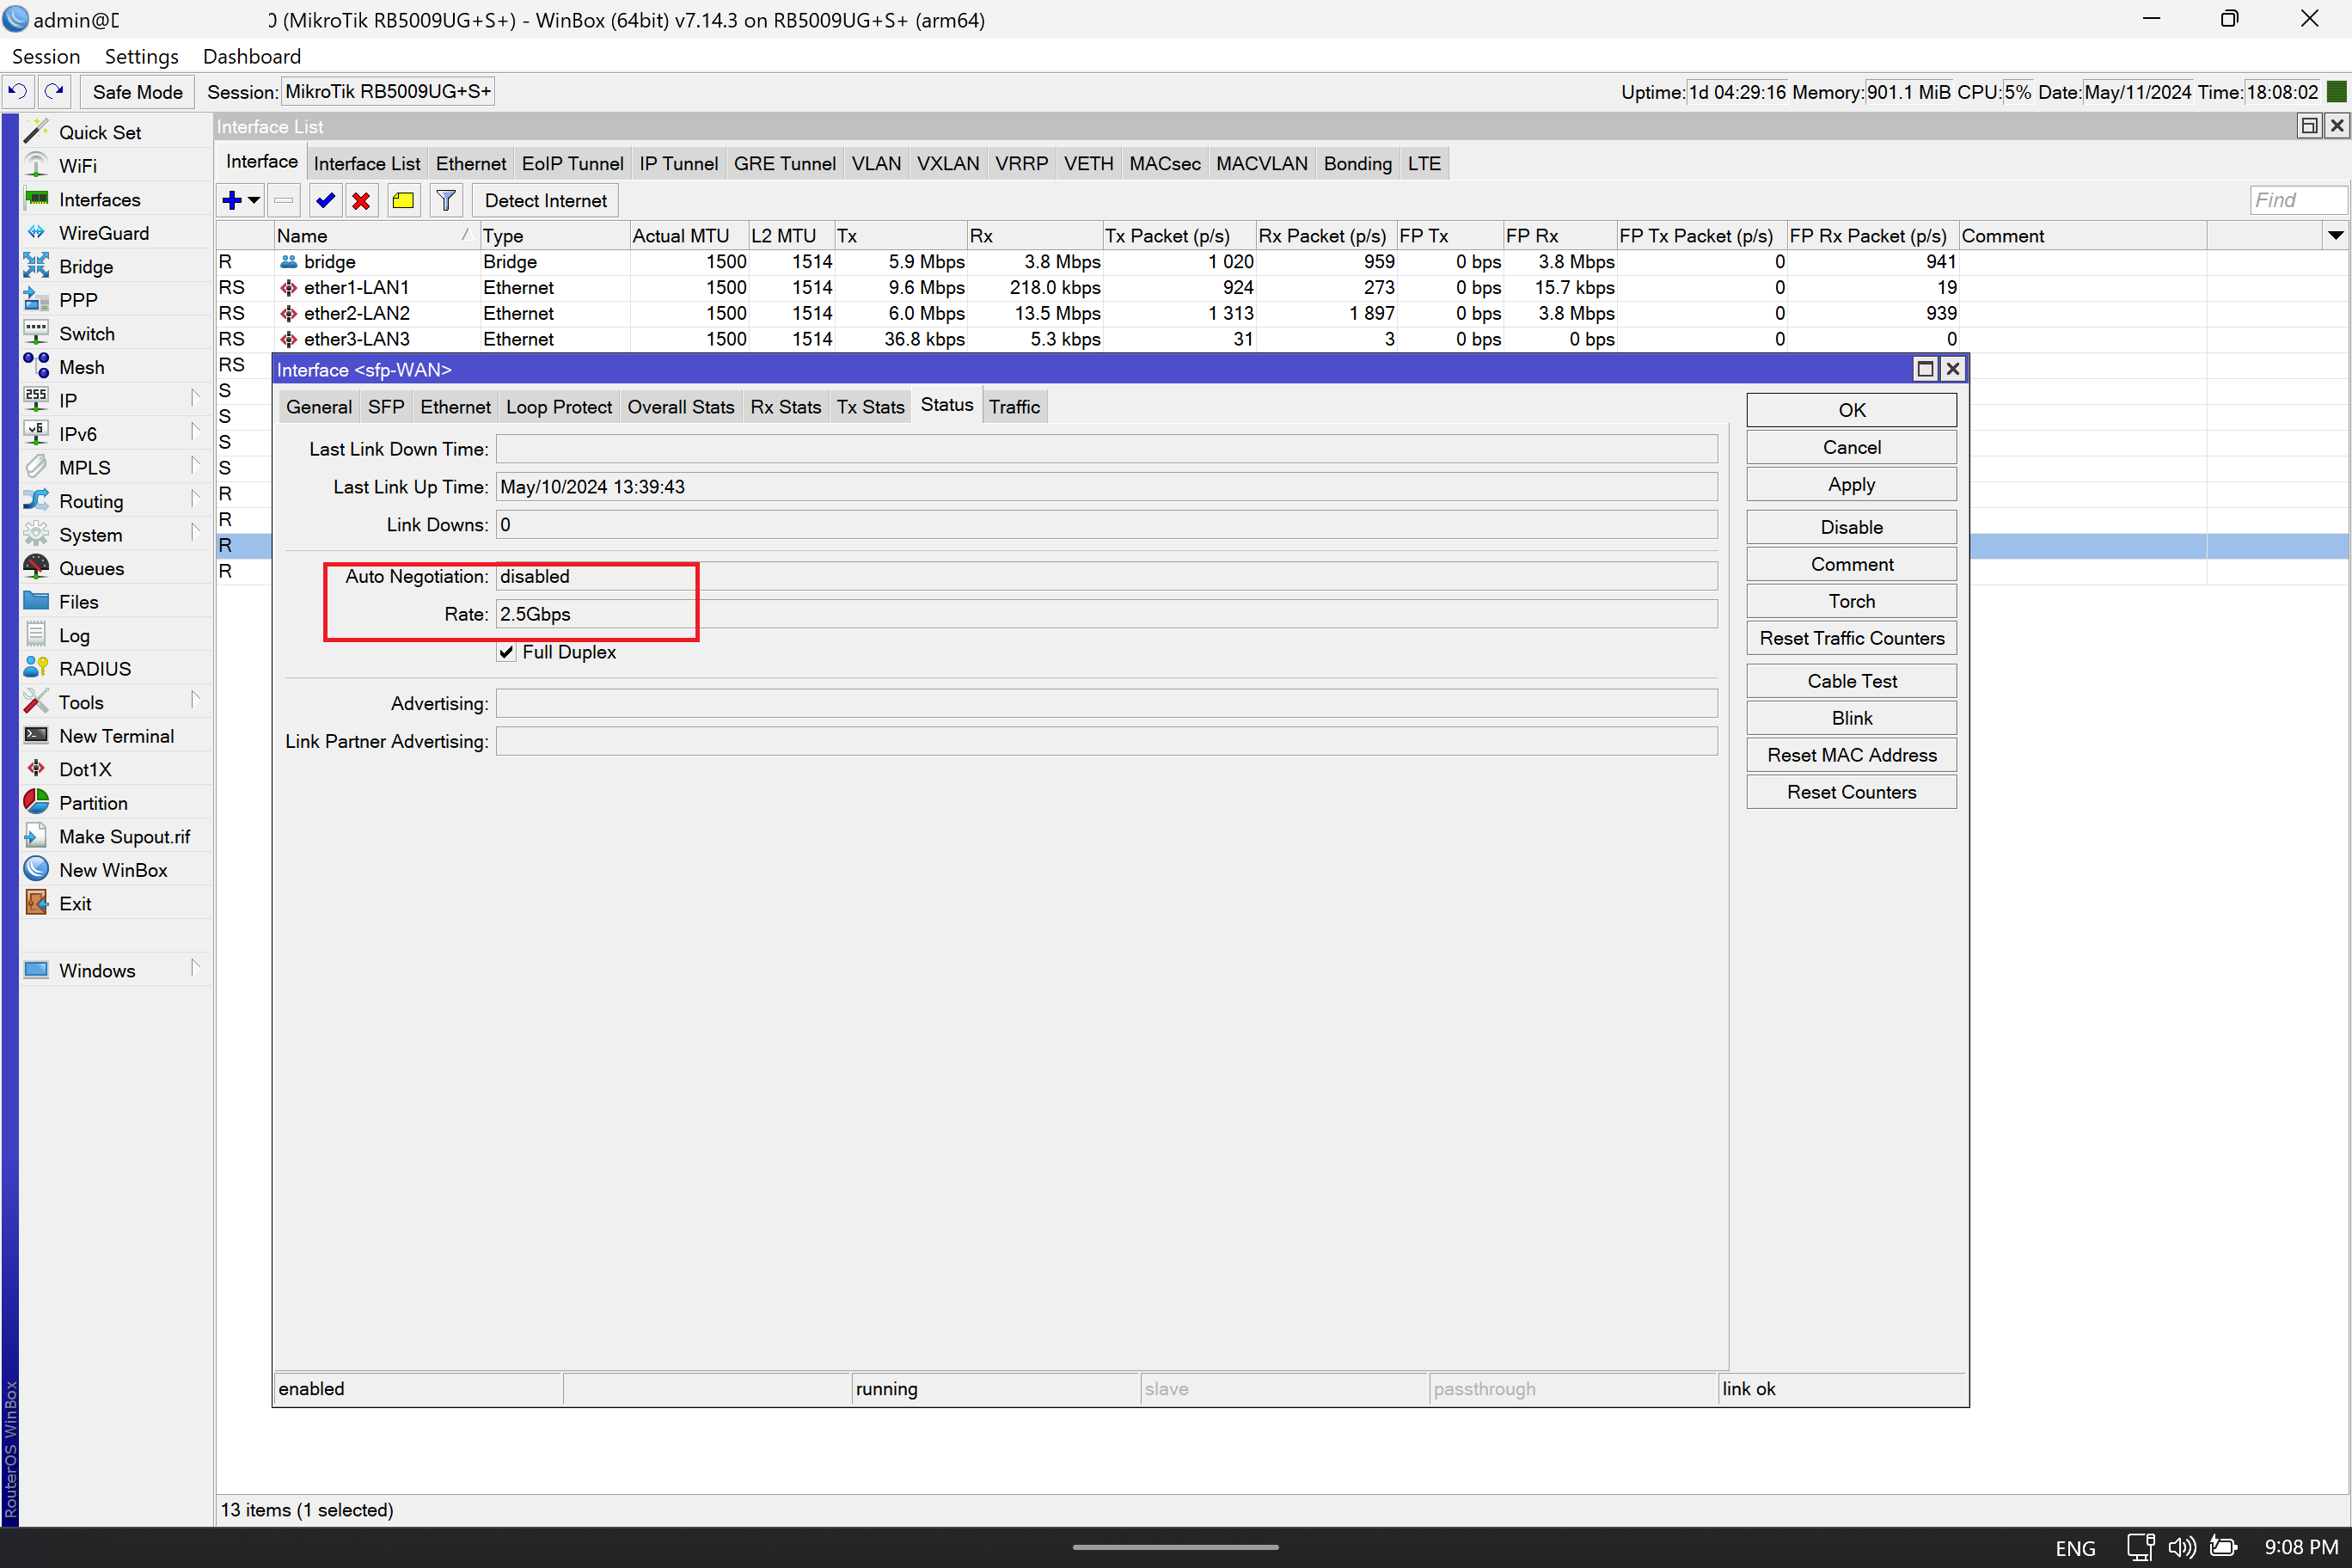The width and height of the screenshot is (2352, 1568).
Task: Expand the IPv6 submenu
Action: coord(196,434)
